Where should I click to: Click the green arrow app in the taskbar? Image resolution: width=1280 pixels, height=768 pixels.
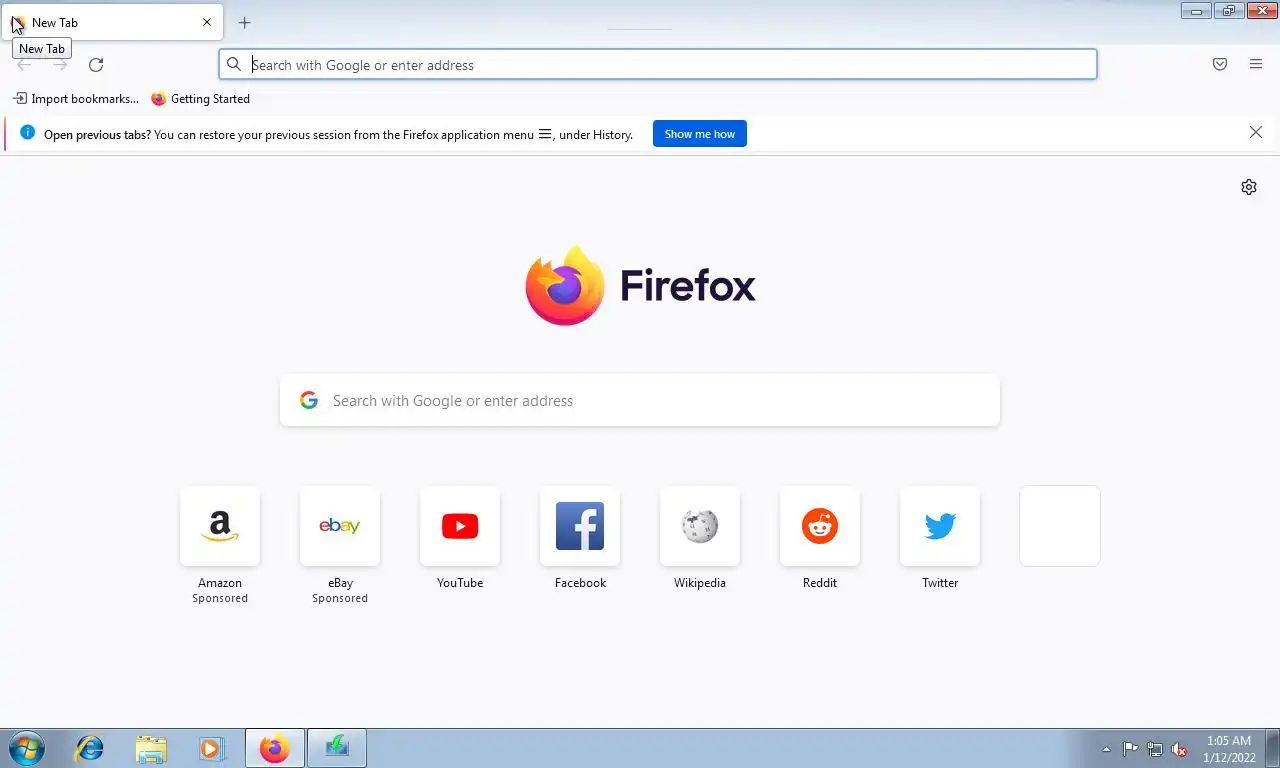pyautogui.click(x=337, y=748)
